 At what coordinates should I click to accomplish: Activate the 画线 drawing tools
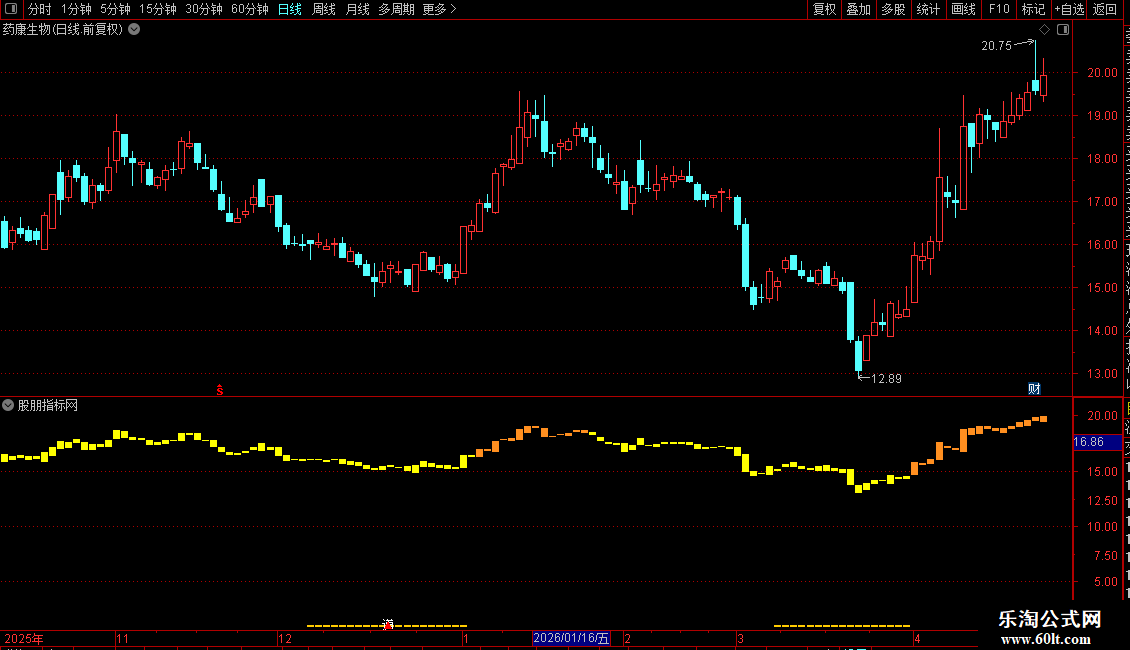(x=963, y=9)
